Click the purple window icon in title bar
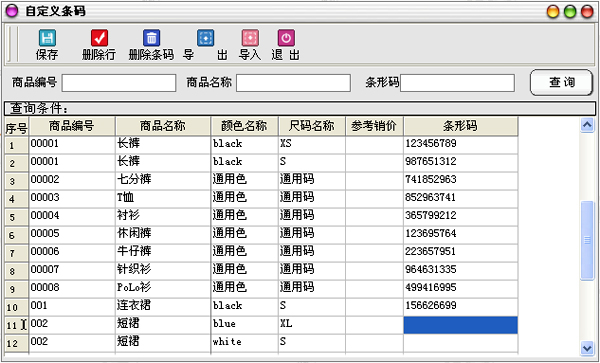600x363 pixels. pos(12,11)
